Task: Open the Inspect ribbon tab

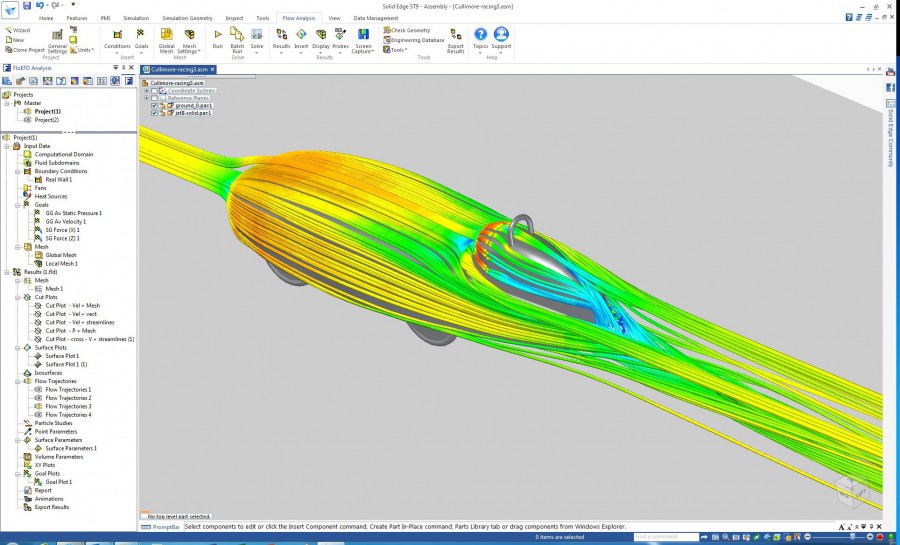Action: 234,18
